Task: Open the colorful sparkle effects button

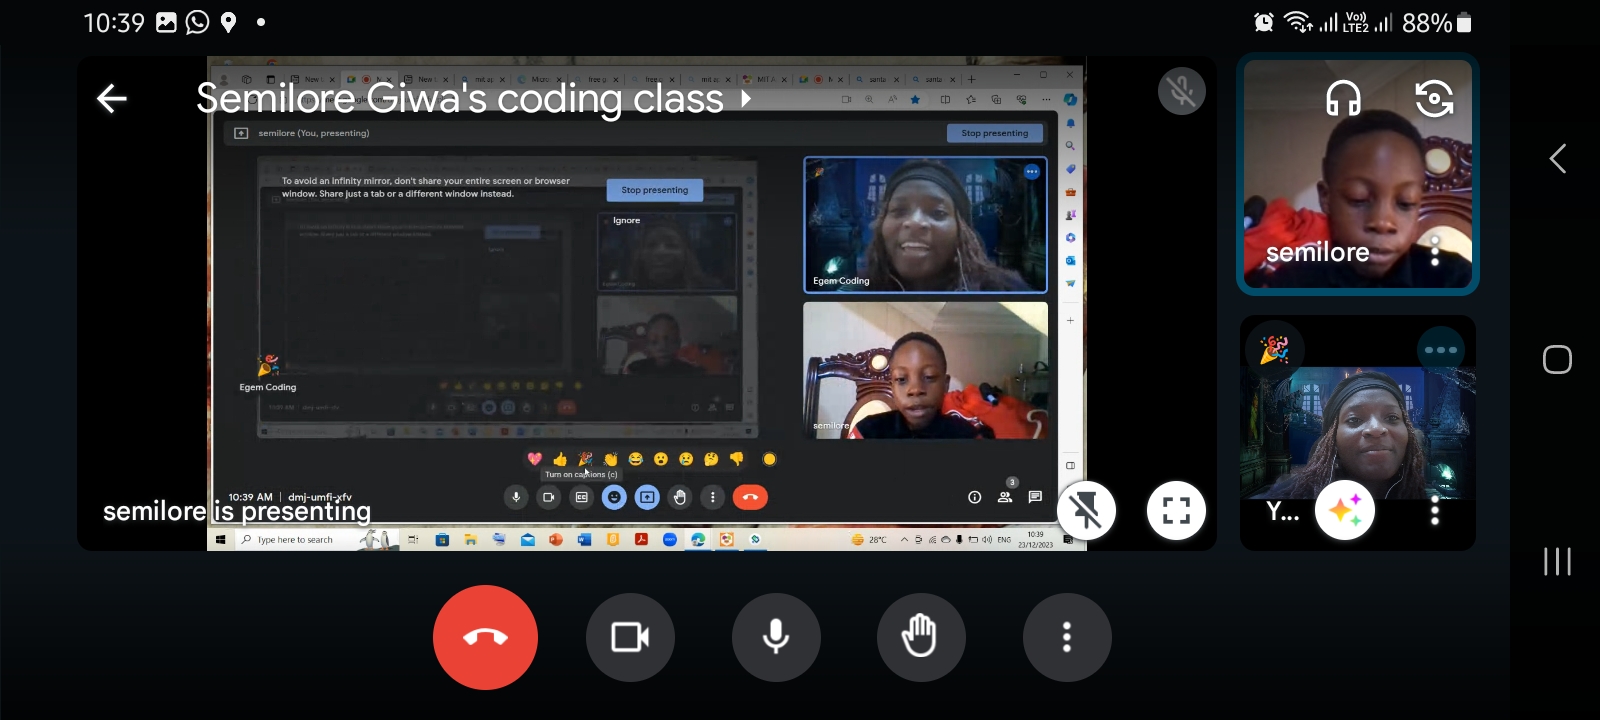Action: point(1344,511)
